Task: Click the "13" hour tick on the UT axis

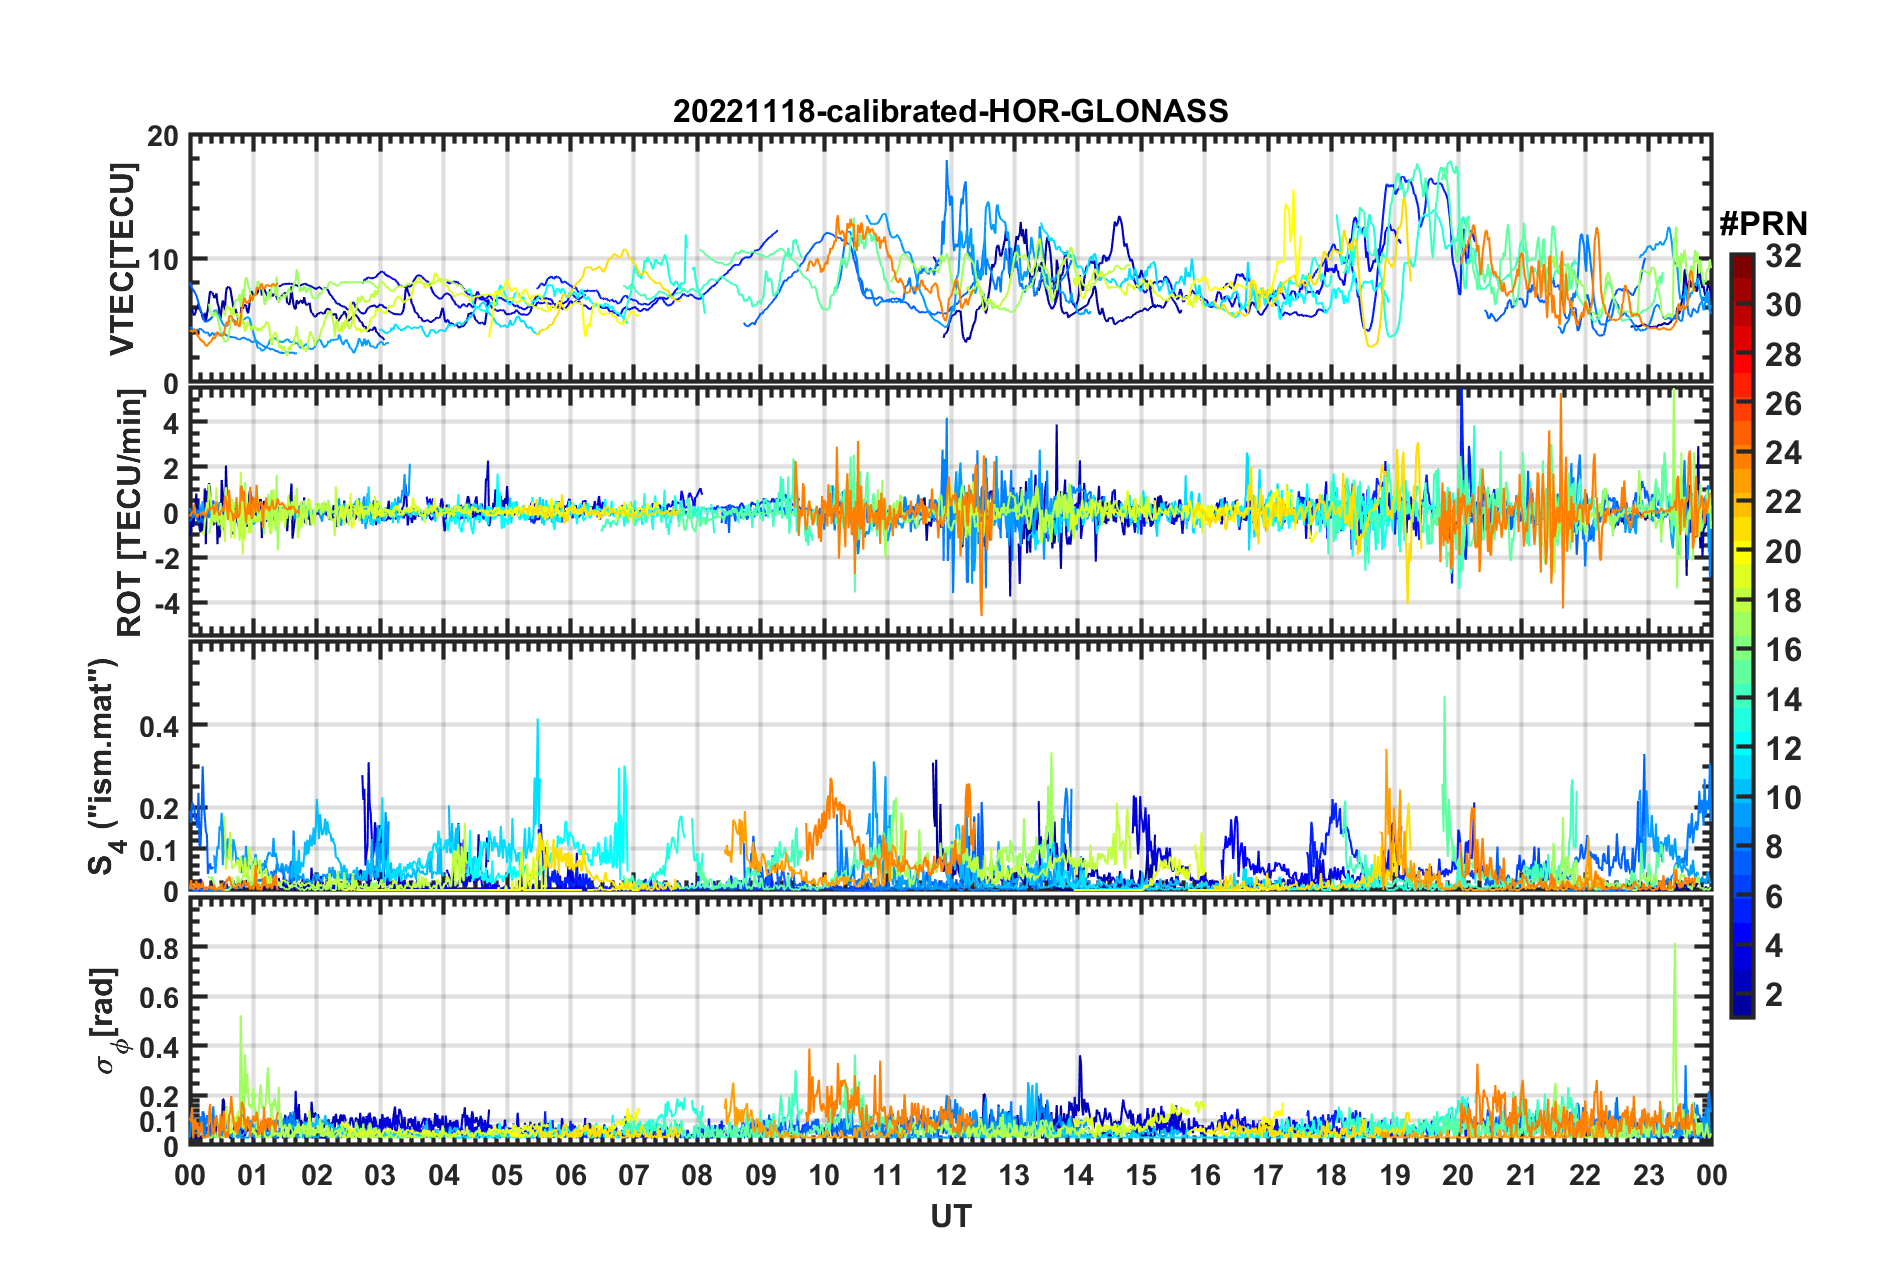Action: tap(1014, 1175)
